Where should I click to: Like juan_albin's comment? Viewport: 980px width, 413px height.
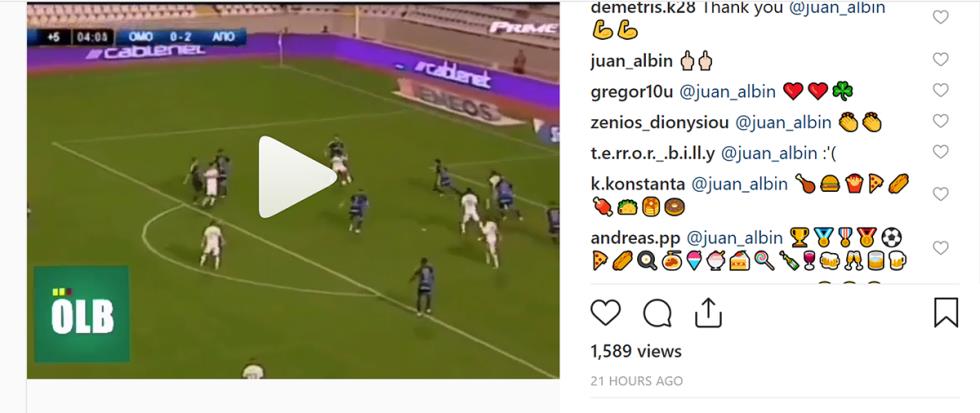click(x=941, y=59)
